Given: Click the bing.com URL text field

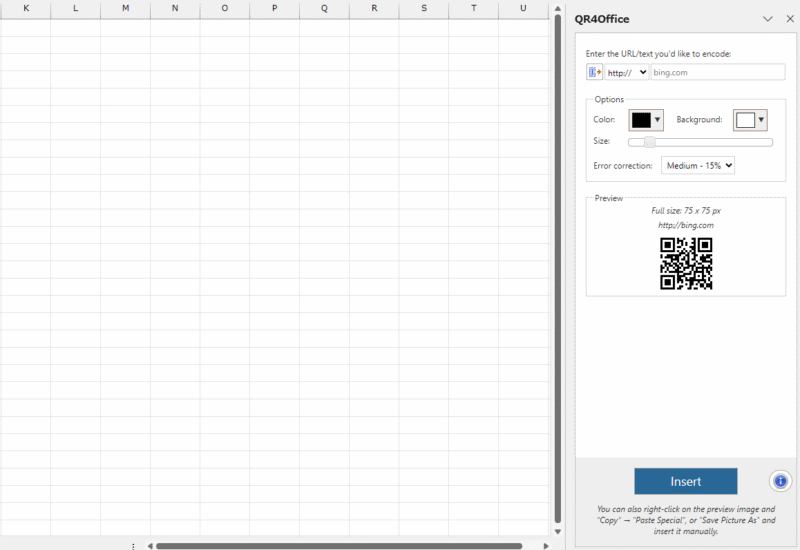Looking at the screenshot, I should [x=718, y=72].
